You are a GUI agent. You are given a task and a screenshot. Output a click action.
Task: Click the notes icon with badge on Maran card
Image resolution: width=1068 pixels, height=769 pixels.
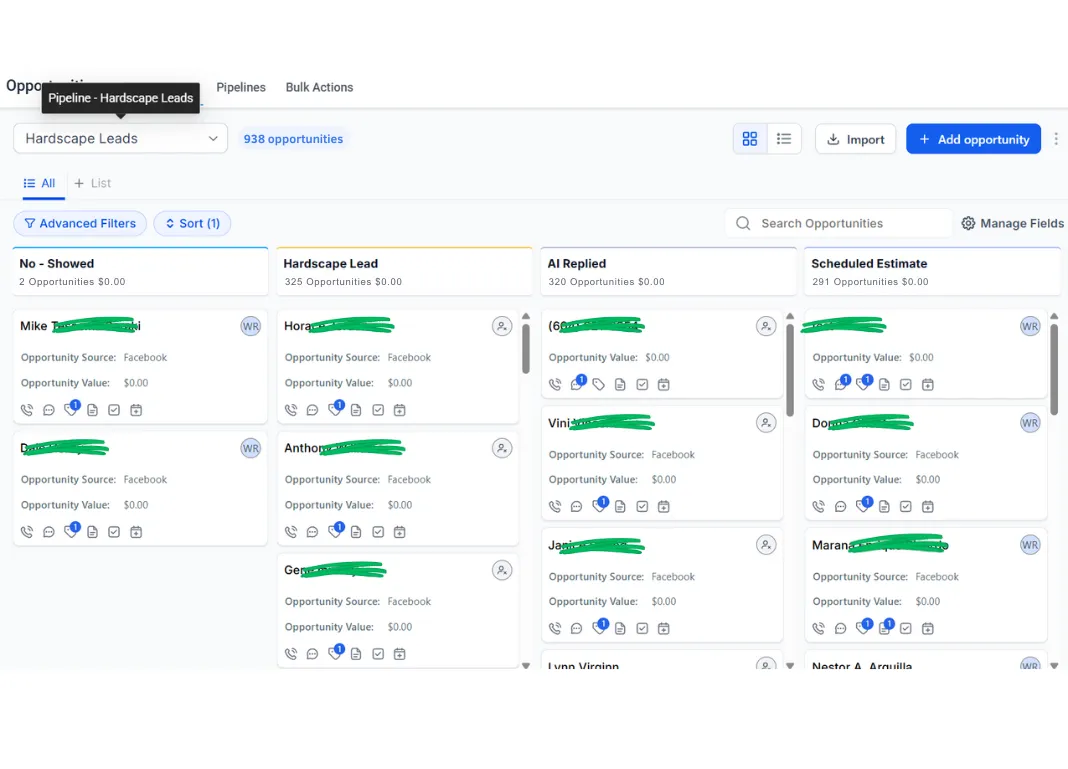[x=885, y=627]
